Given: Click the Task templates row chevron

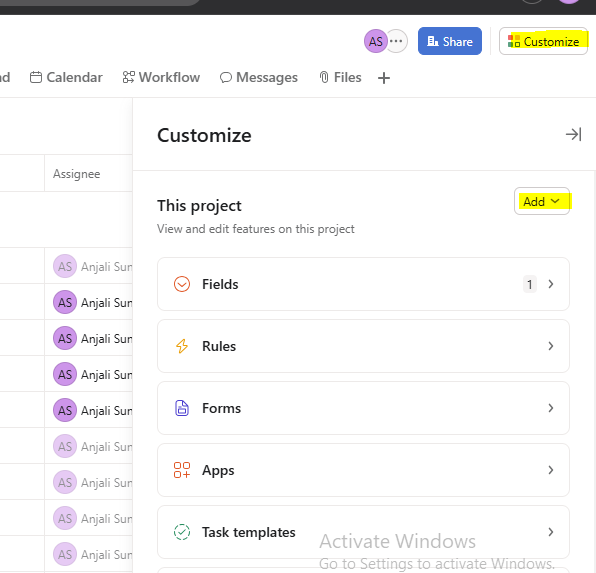Looking at the screenshot, I should 551,532.
